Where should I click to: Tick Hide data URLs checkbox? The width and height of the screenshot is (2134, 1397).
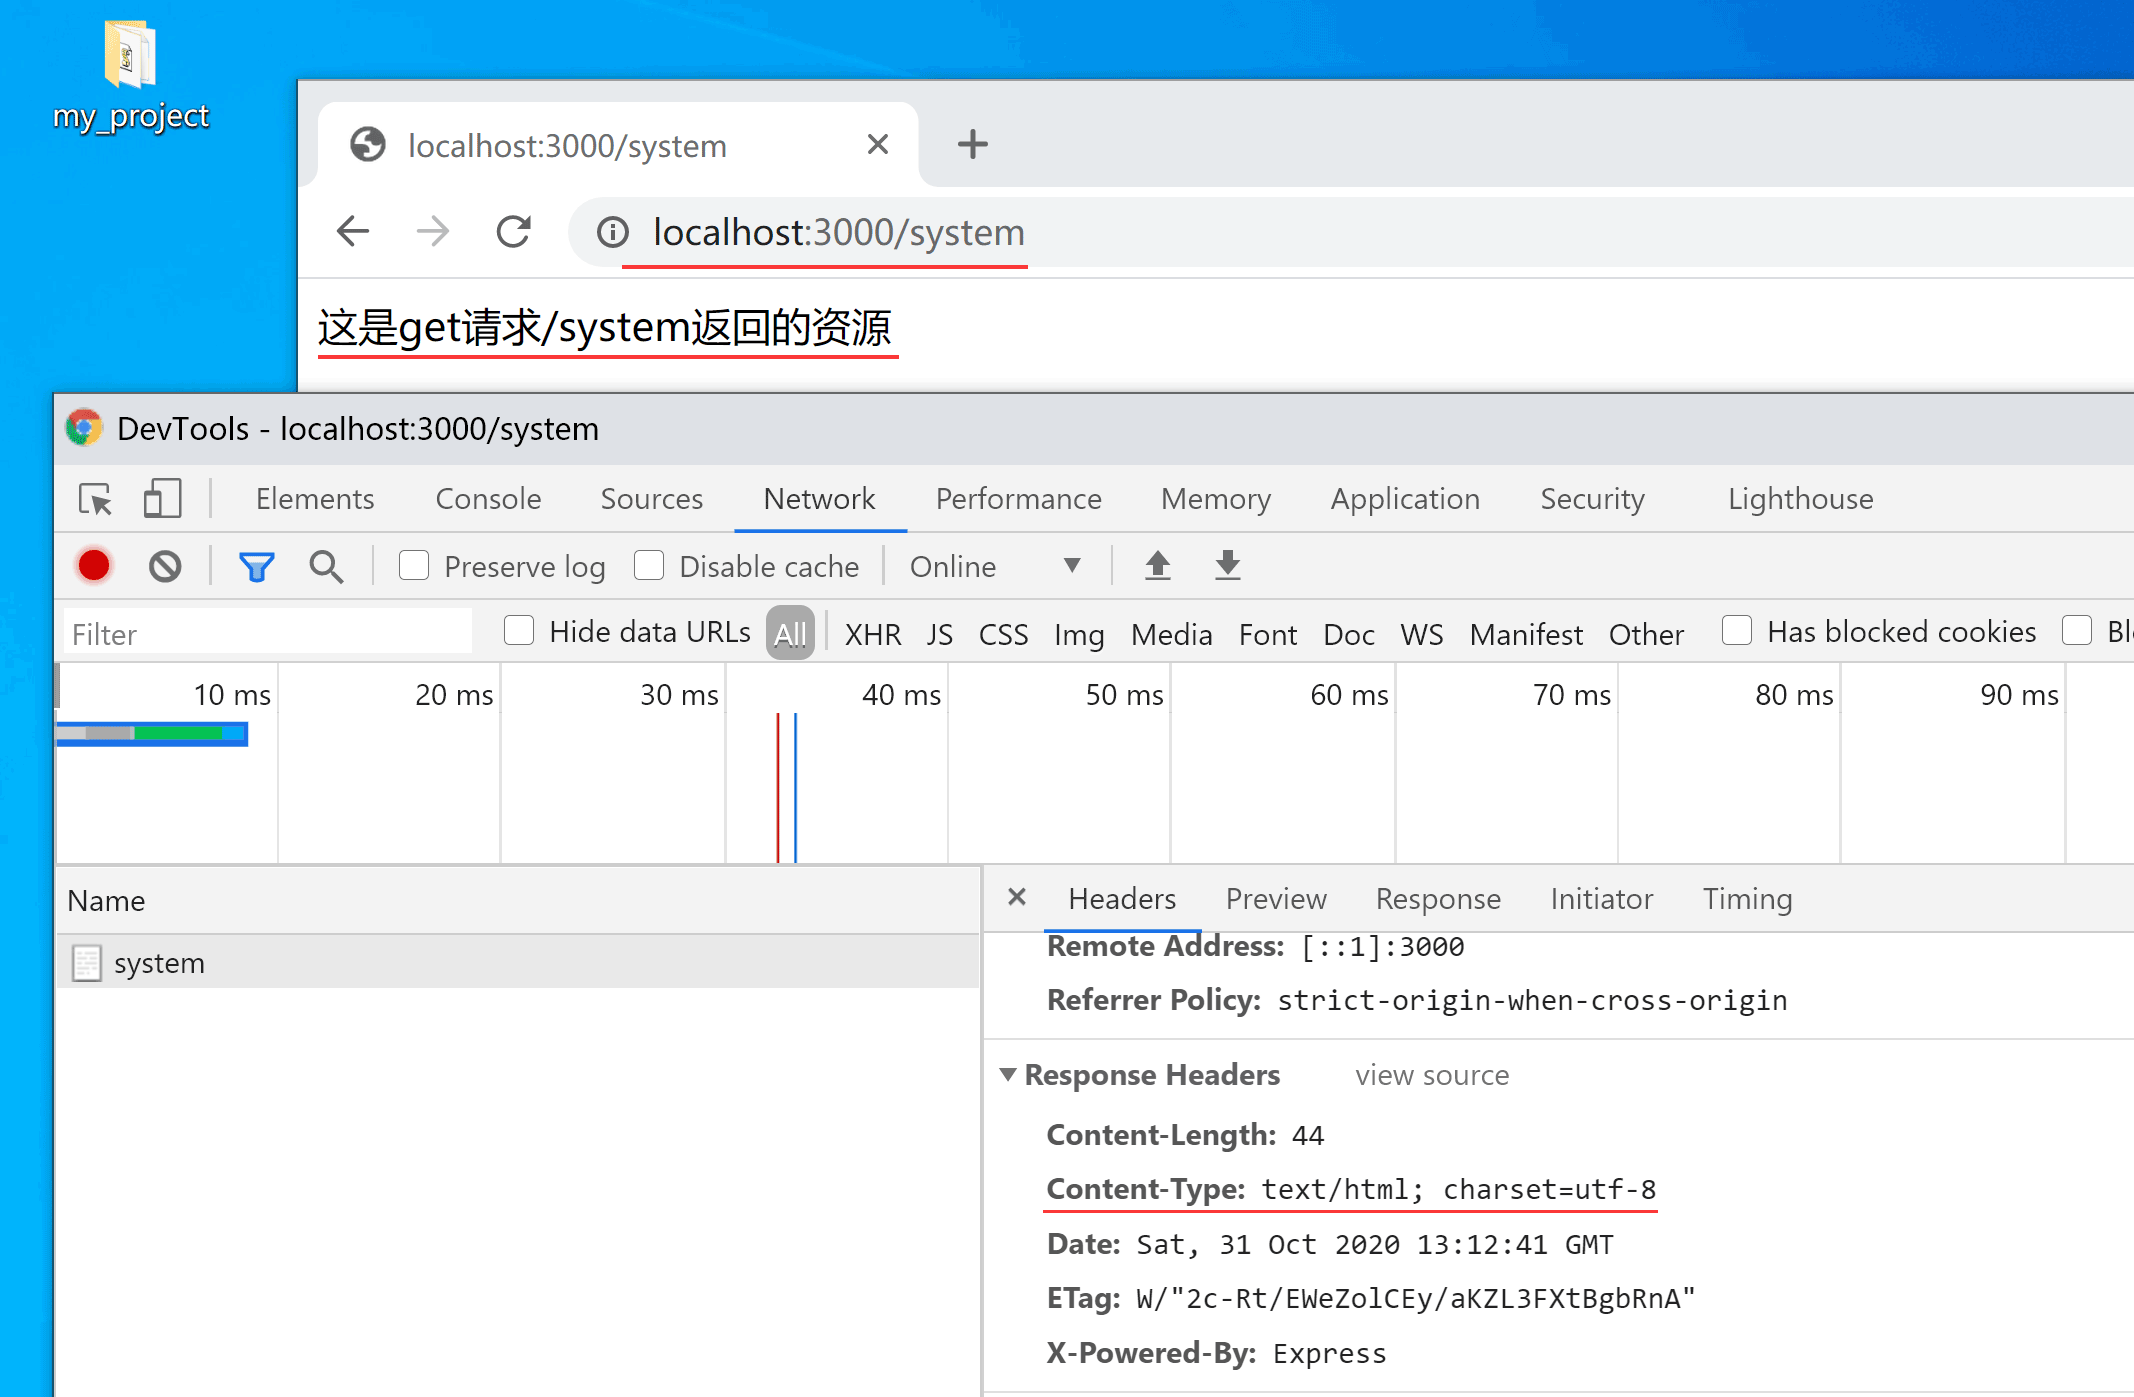[x=519, y=631]
